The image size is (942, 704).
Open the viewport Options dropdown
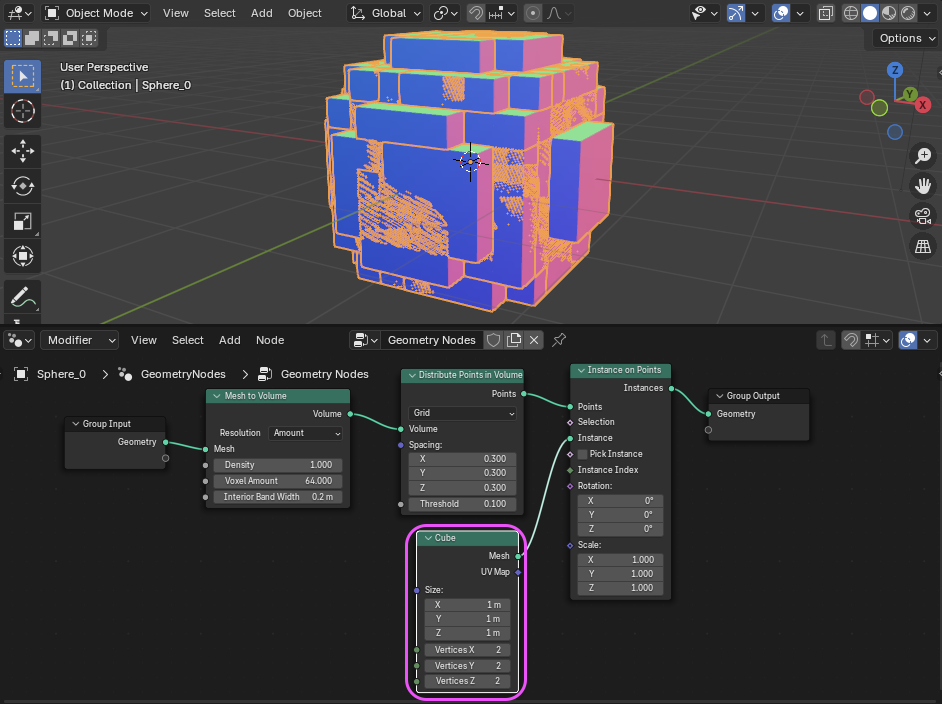(x=905, y=38)
